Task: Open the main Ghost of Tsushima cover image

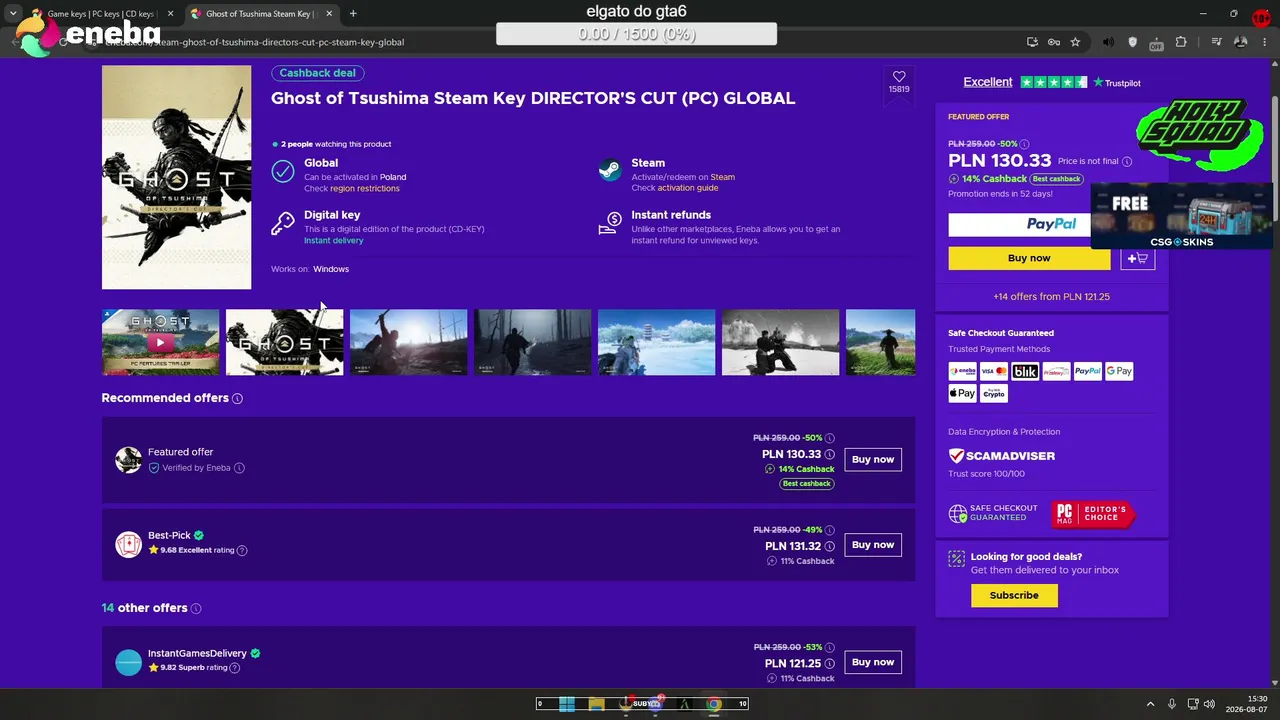Action: pos(176,177)
